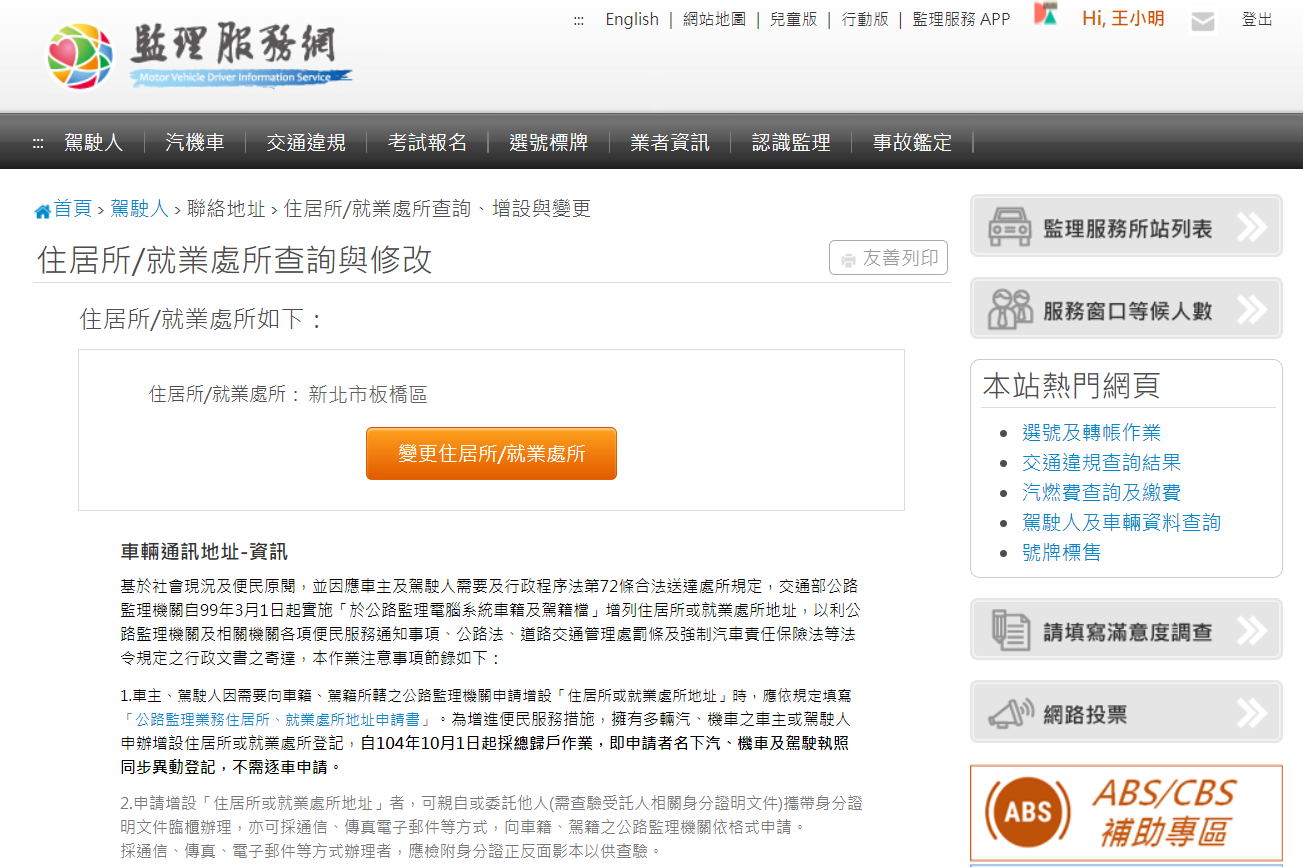The width and height of the screenshot is (1303, 867).
Task: Go to 網站地圖 sitemap
Action: coord(714,19)
